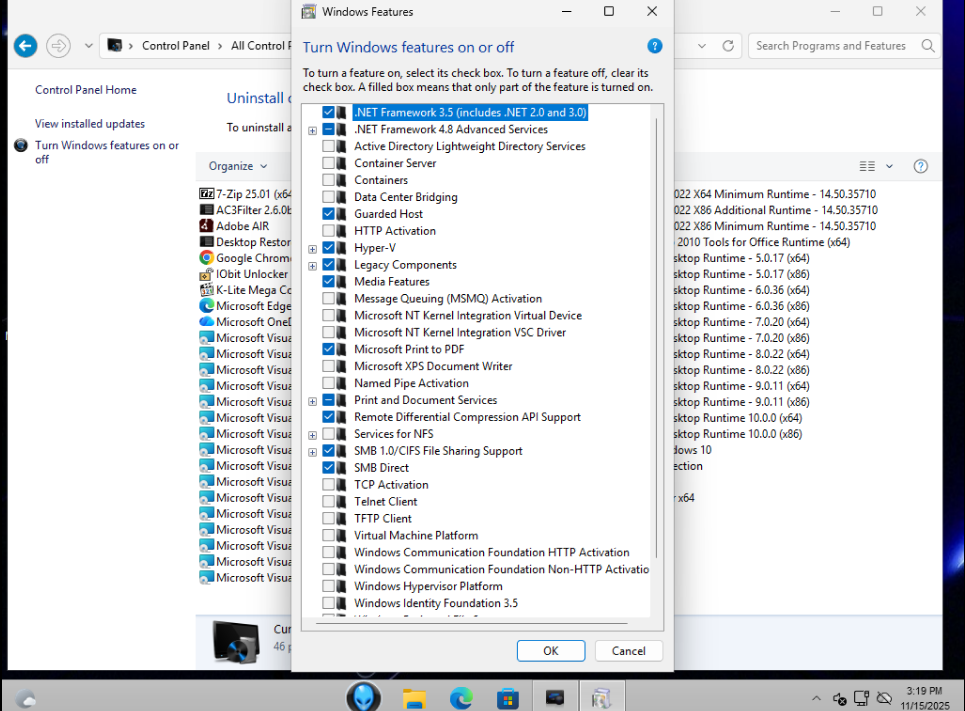Check the Virtual Machine Platform box

point(329,536)
